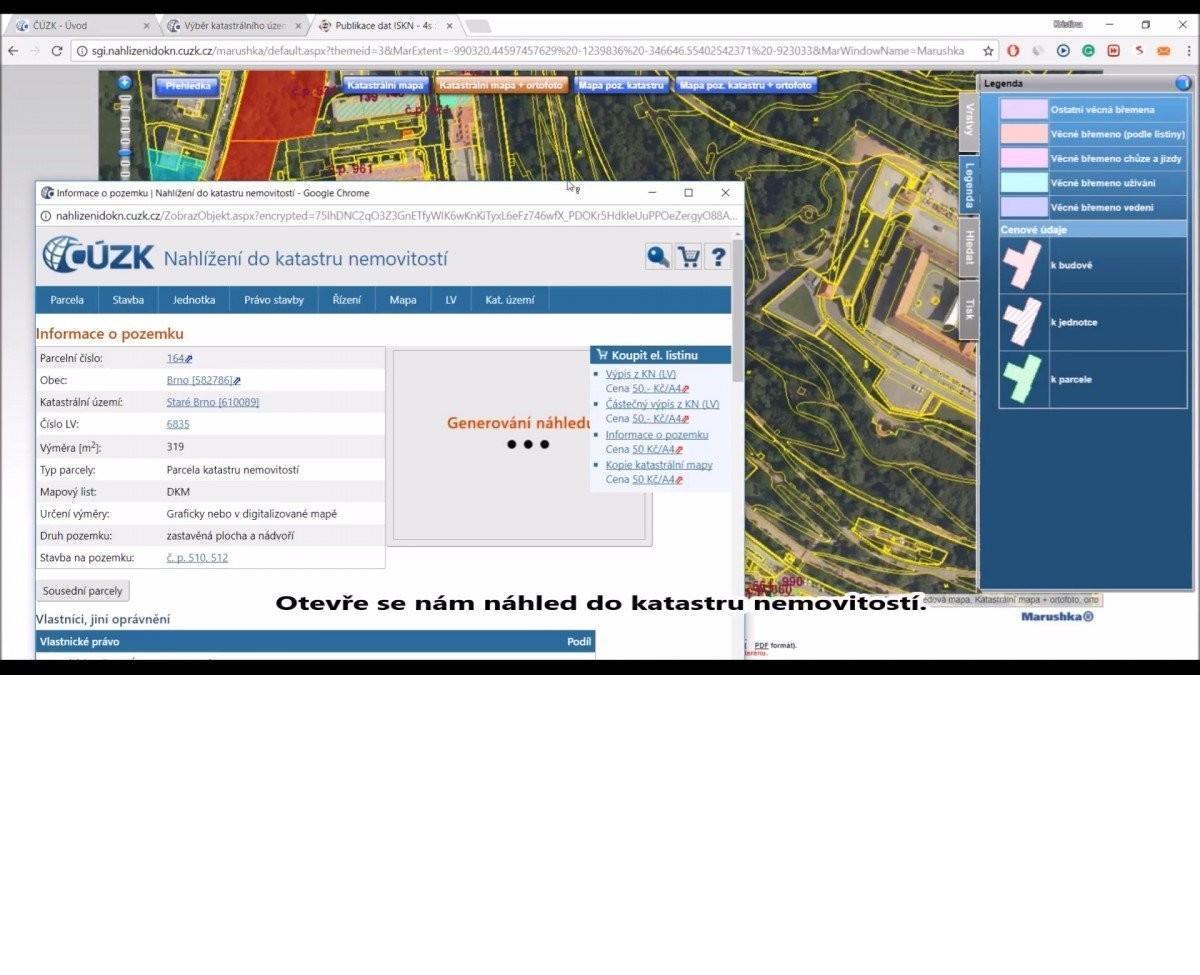Image resolution: width=1200 pixels, height=975 pixels.
Task: Click the red Opera extension icon
Action: point(1013,50)
